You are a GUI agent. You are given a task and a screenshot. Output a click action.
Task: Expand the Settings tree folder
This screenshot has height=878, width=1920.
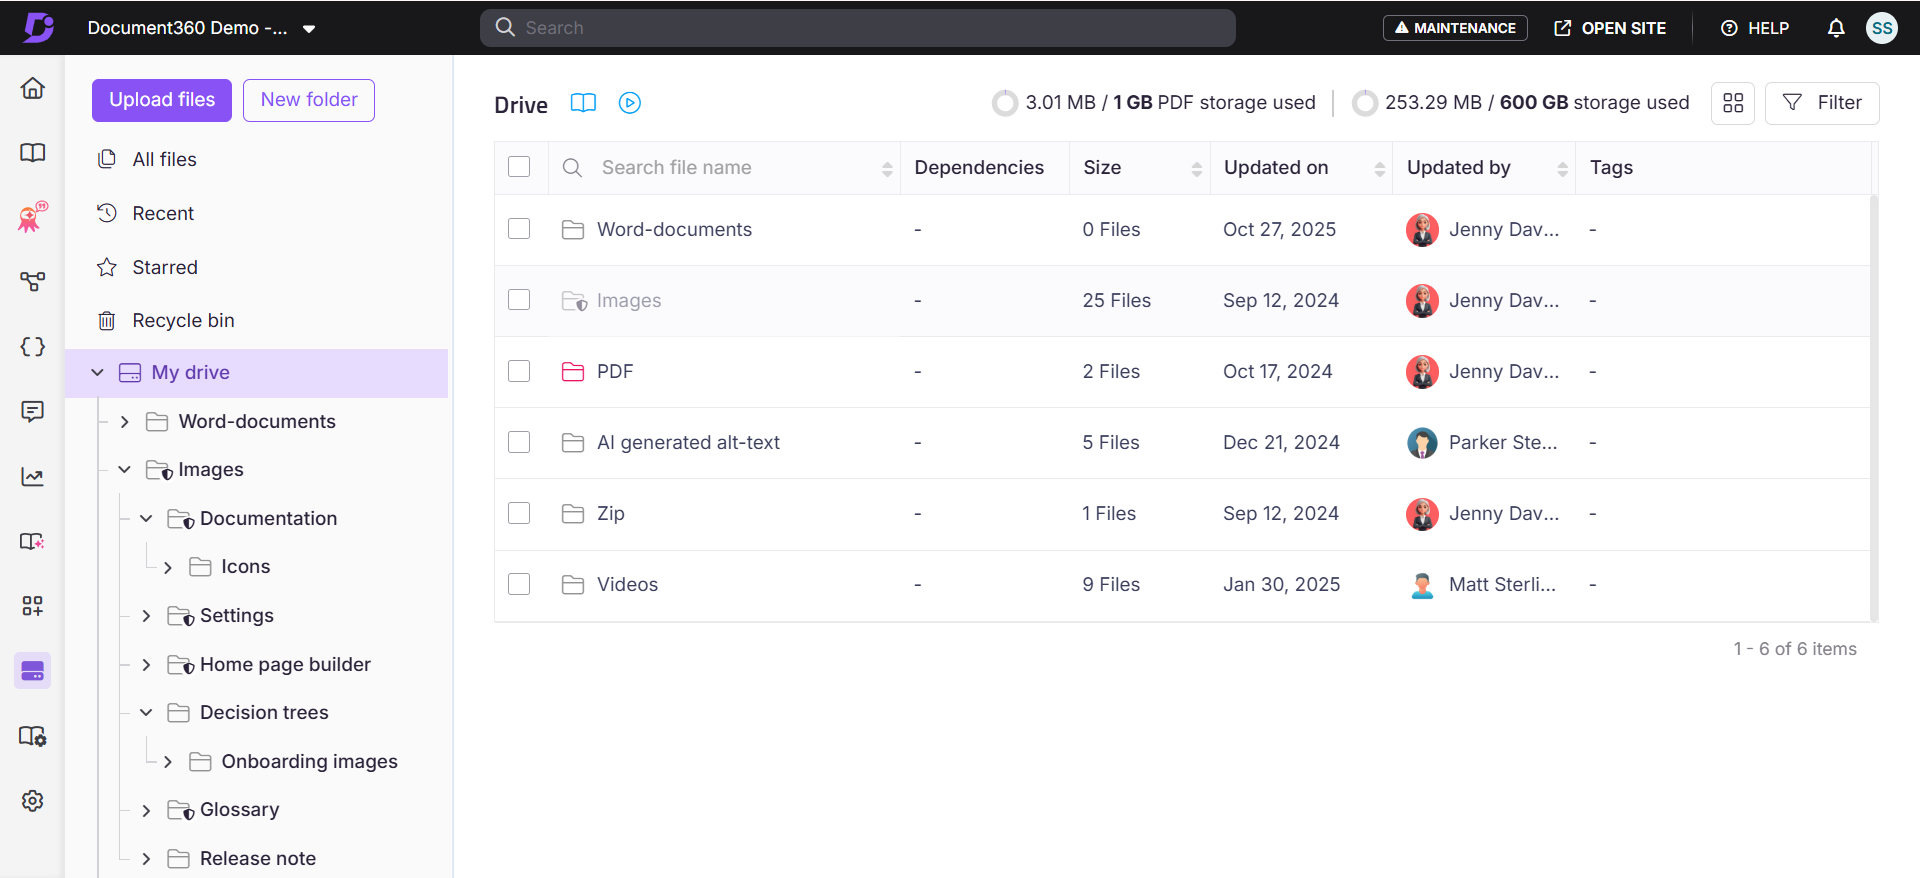(x=146, y=616)
